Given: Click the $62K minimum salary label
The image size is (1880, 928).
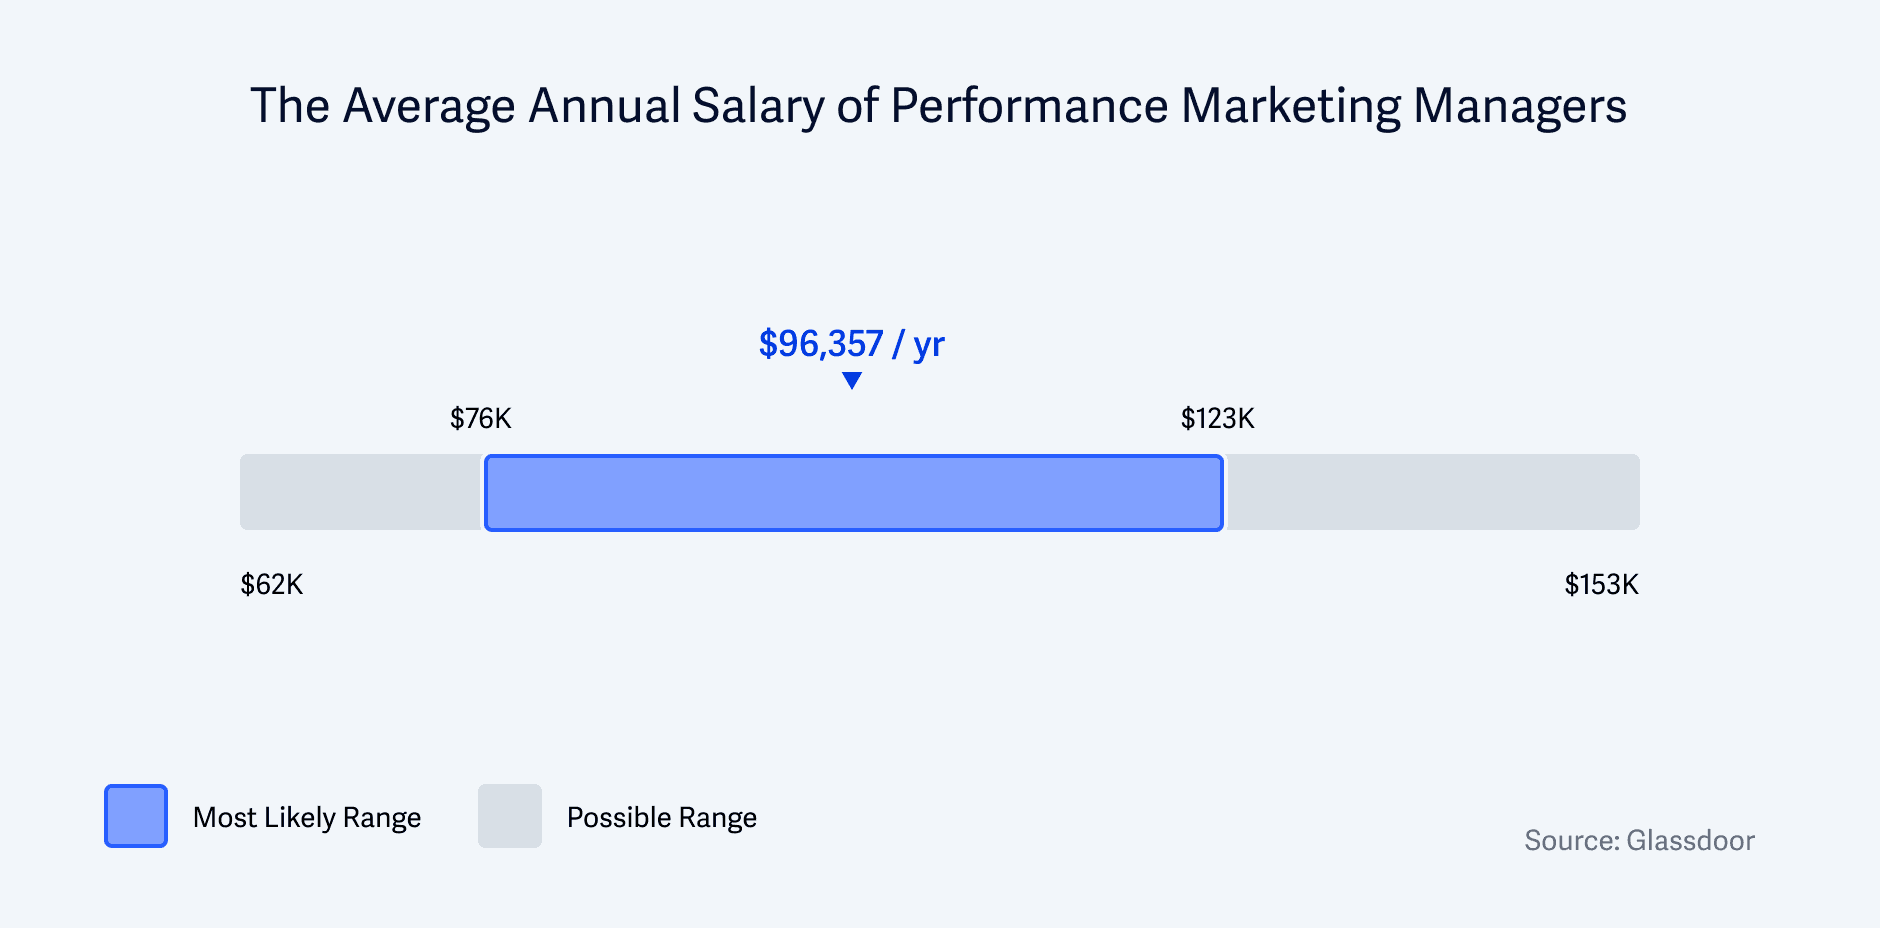Looking at the screenshot, I should pos(272,584).
